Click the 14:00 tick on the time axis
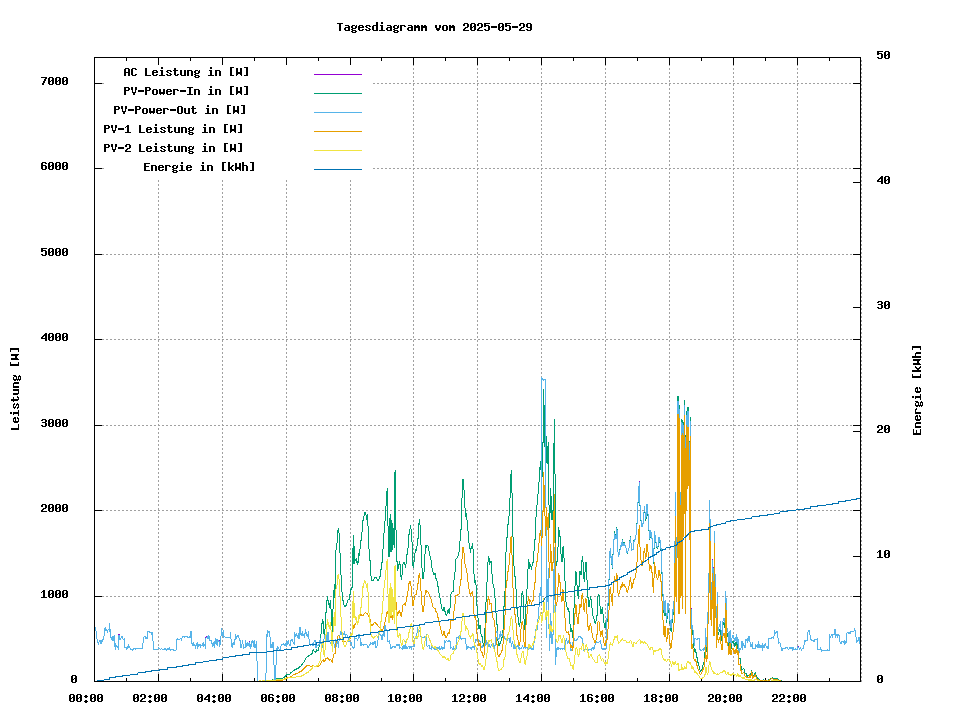960x720 pixels. 533,698
